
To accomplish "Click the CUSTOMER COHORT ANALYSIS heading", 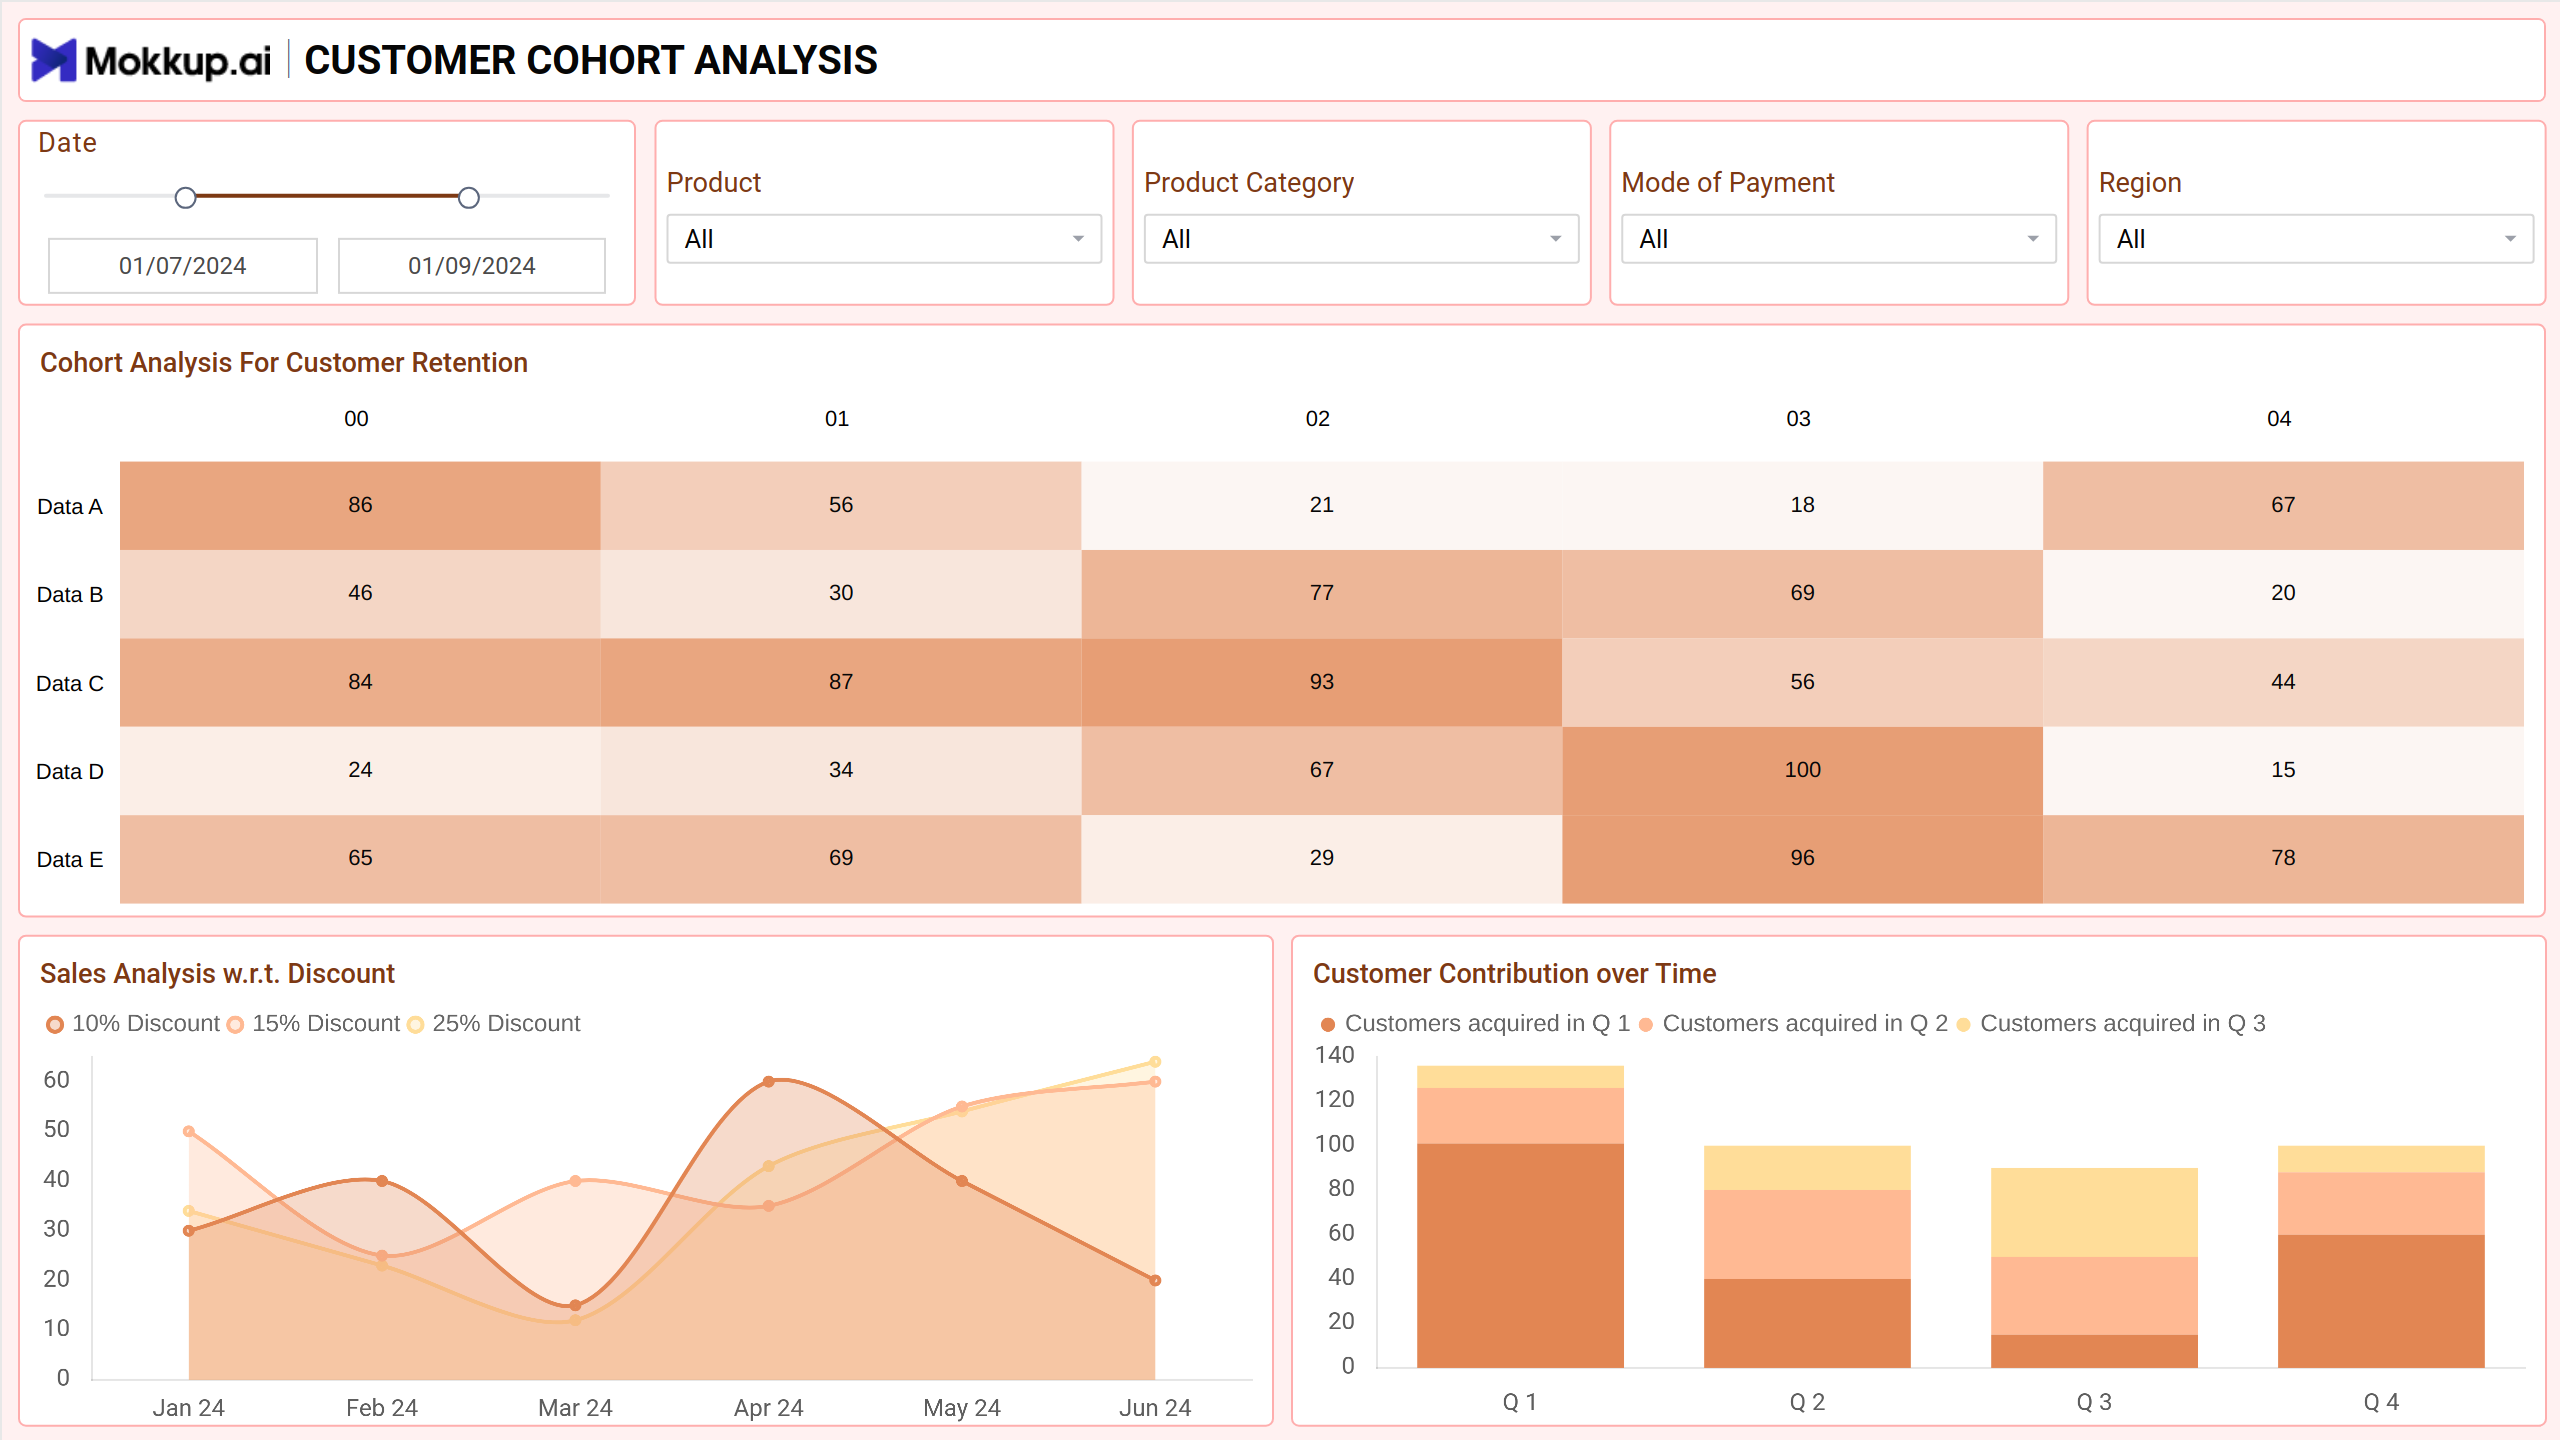I will 591,60.
